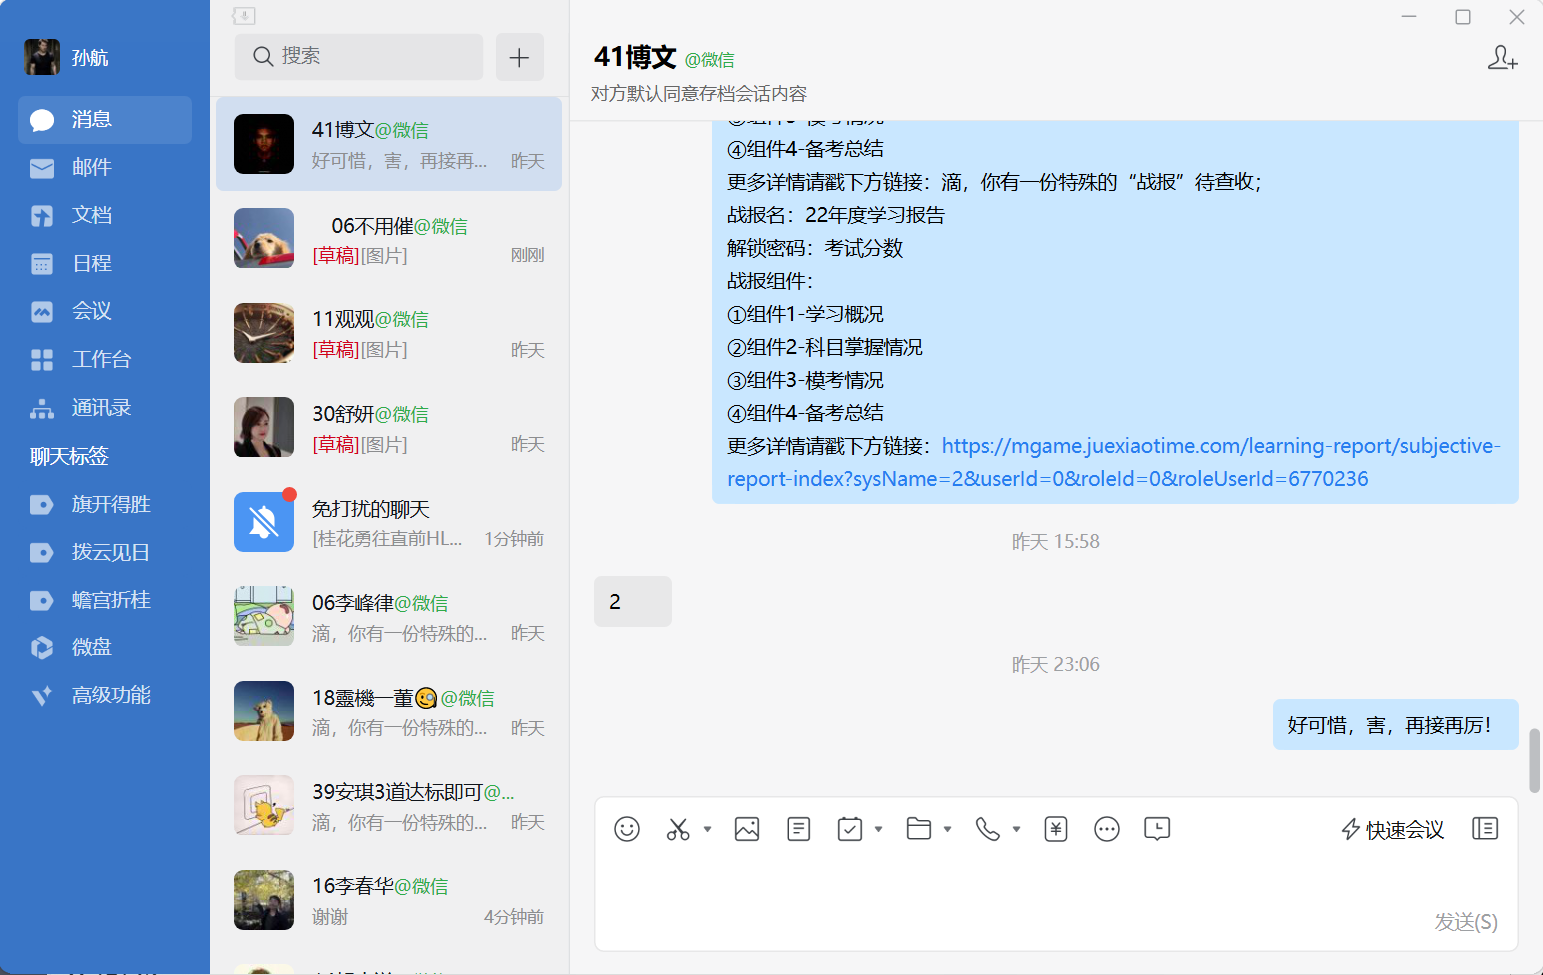Open the 消息 messages tab
The image size is (1543, 975).
(105, 120)
